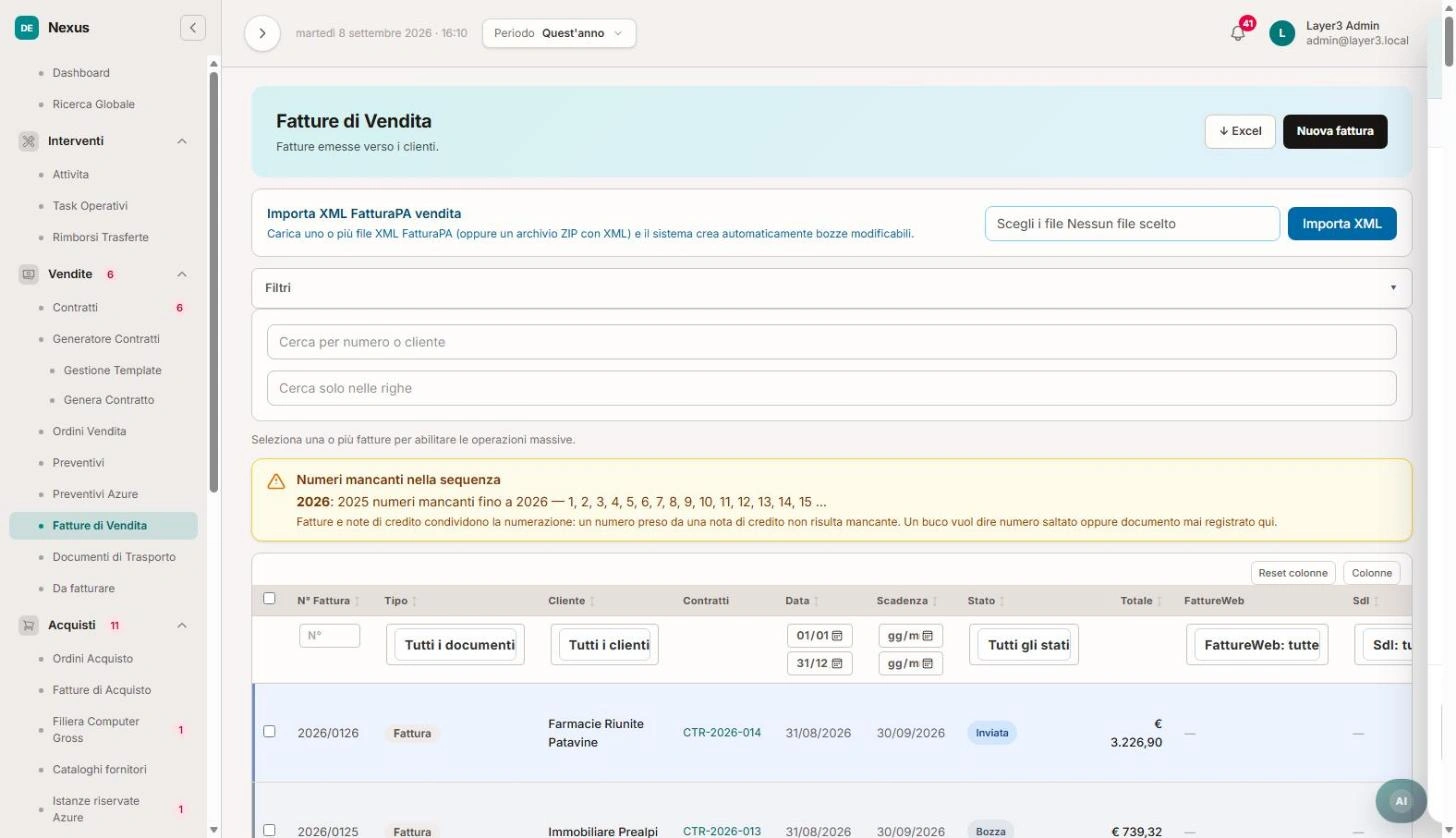Click the warning triangle in the missing numbers alert

pyautogui.click(x=276, y=481)
